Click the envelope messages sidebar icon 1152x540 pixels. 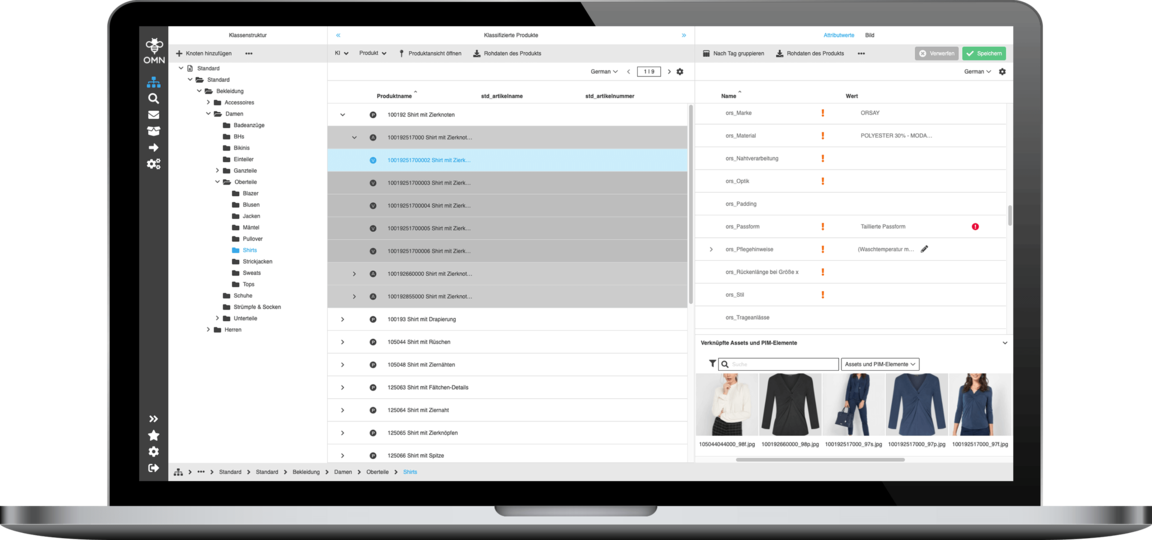coord(153,115)
